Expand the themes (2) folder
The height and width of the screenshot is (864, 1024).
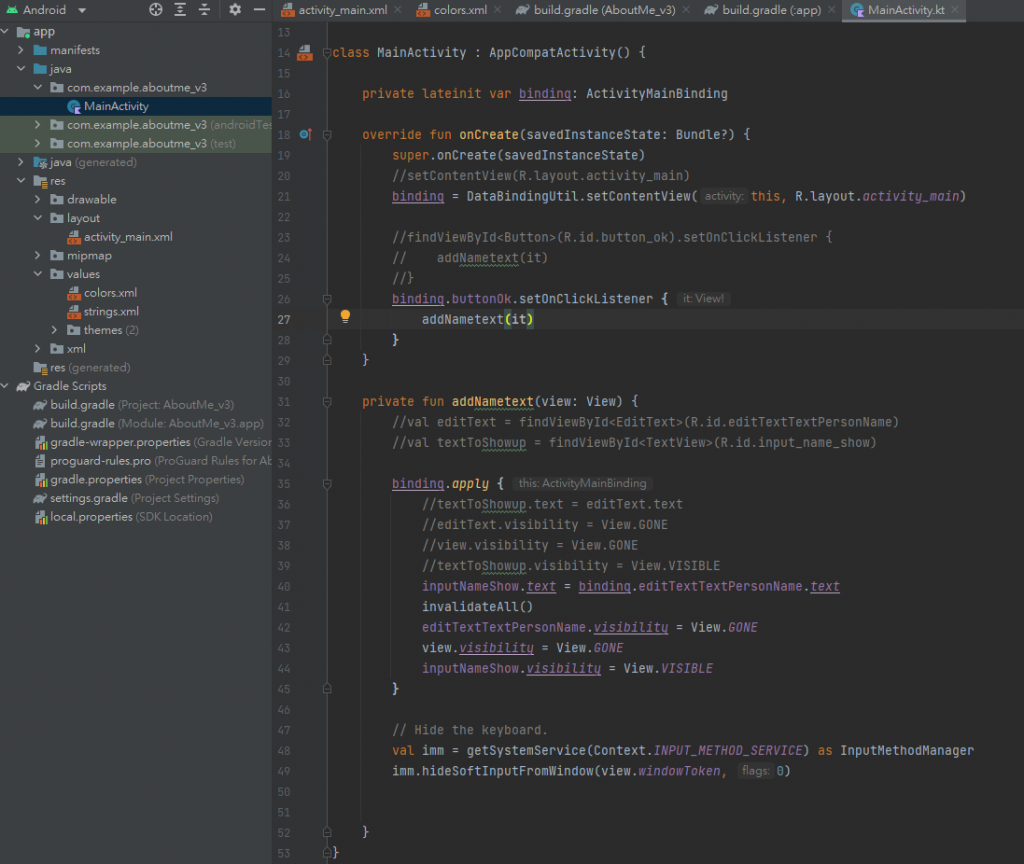[x=55, y=330]
